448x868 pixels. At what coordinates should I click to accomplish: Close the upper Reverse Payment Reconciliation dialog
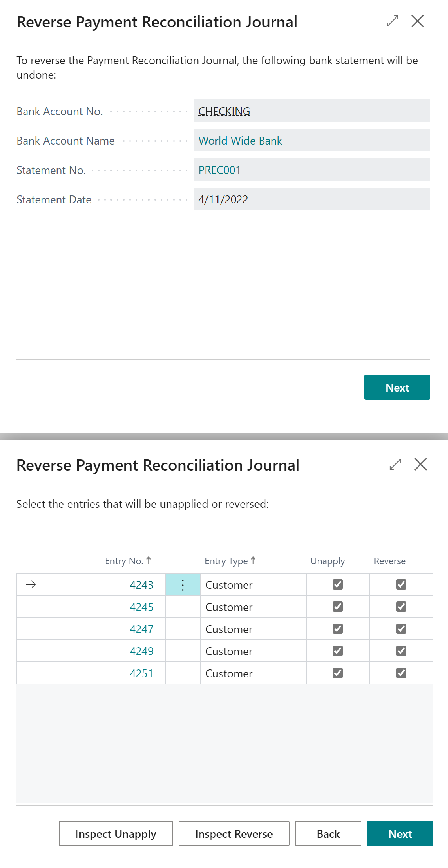[x=418, y=22]
